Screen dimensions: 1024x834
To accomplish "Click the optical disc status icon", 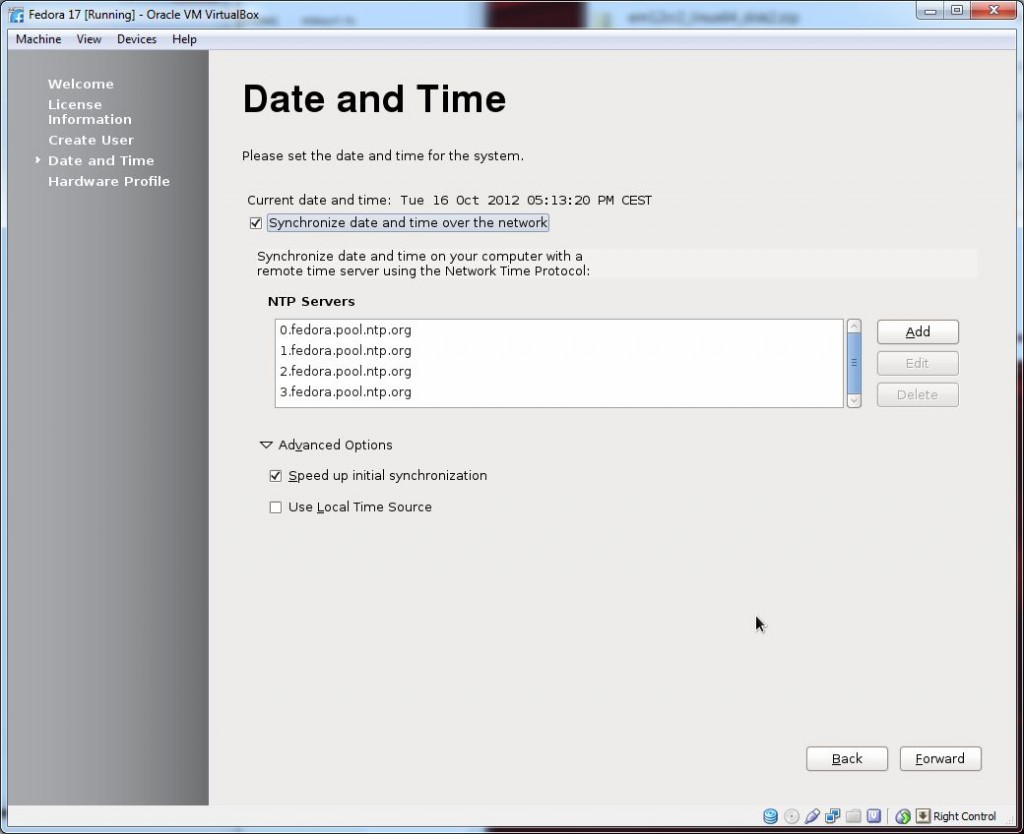I will [x=792, y=816].
